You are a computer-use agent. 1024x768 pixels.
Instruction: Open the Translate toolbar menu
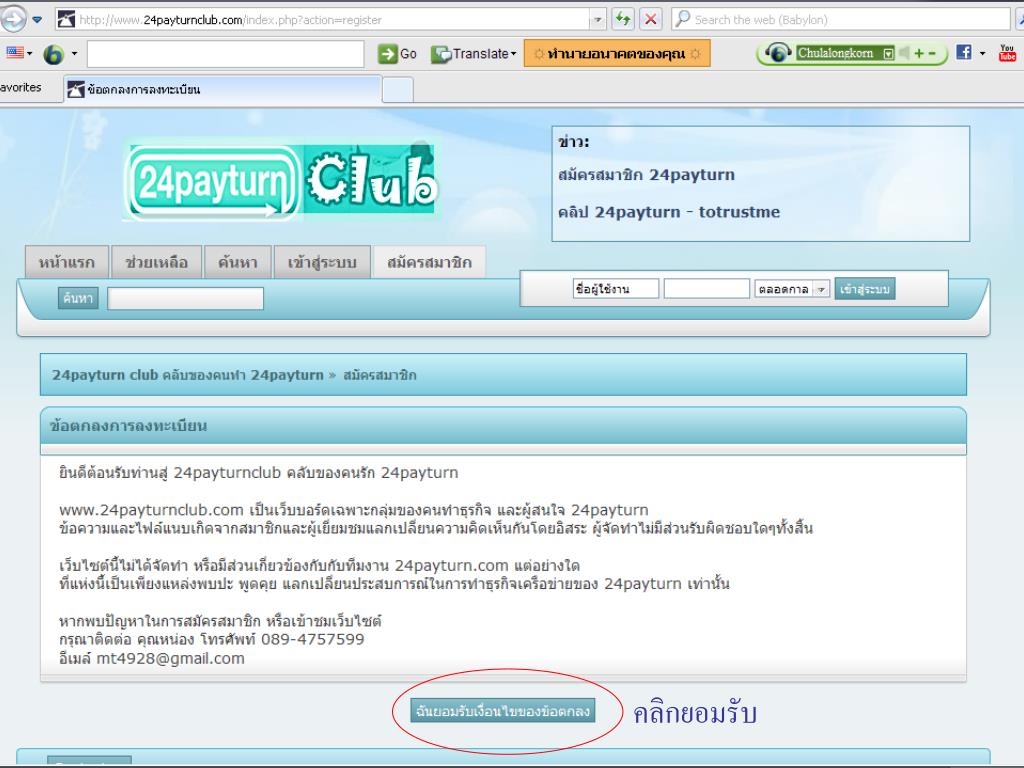(474, 54)
